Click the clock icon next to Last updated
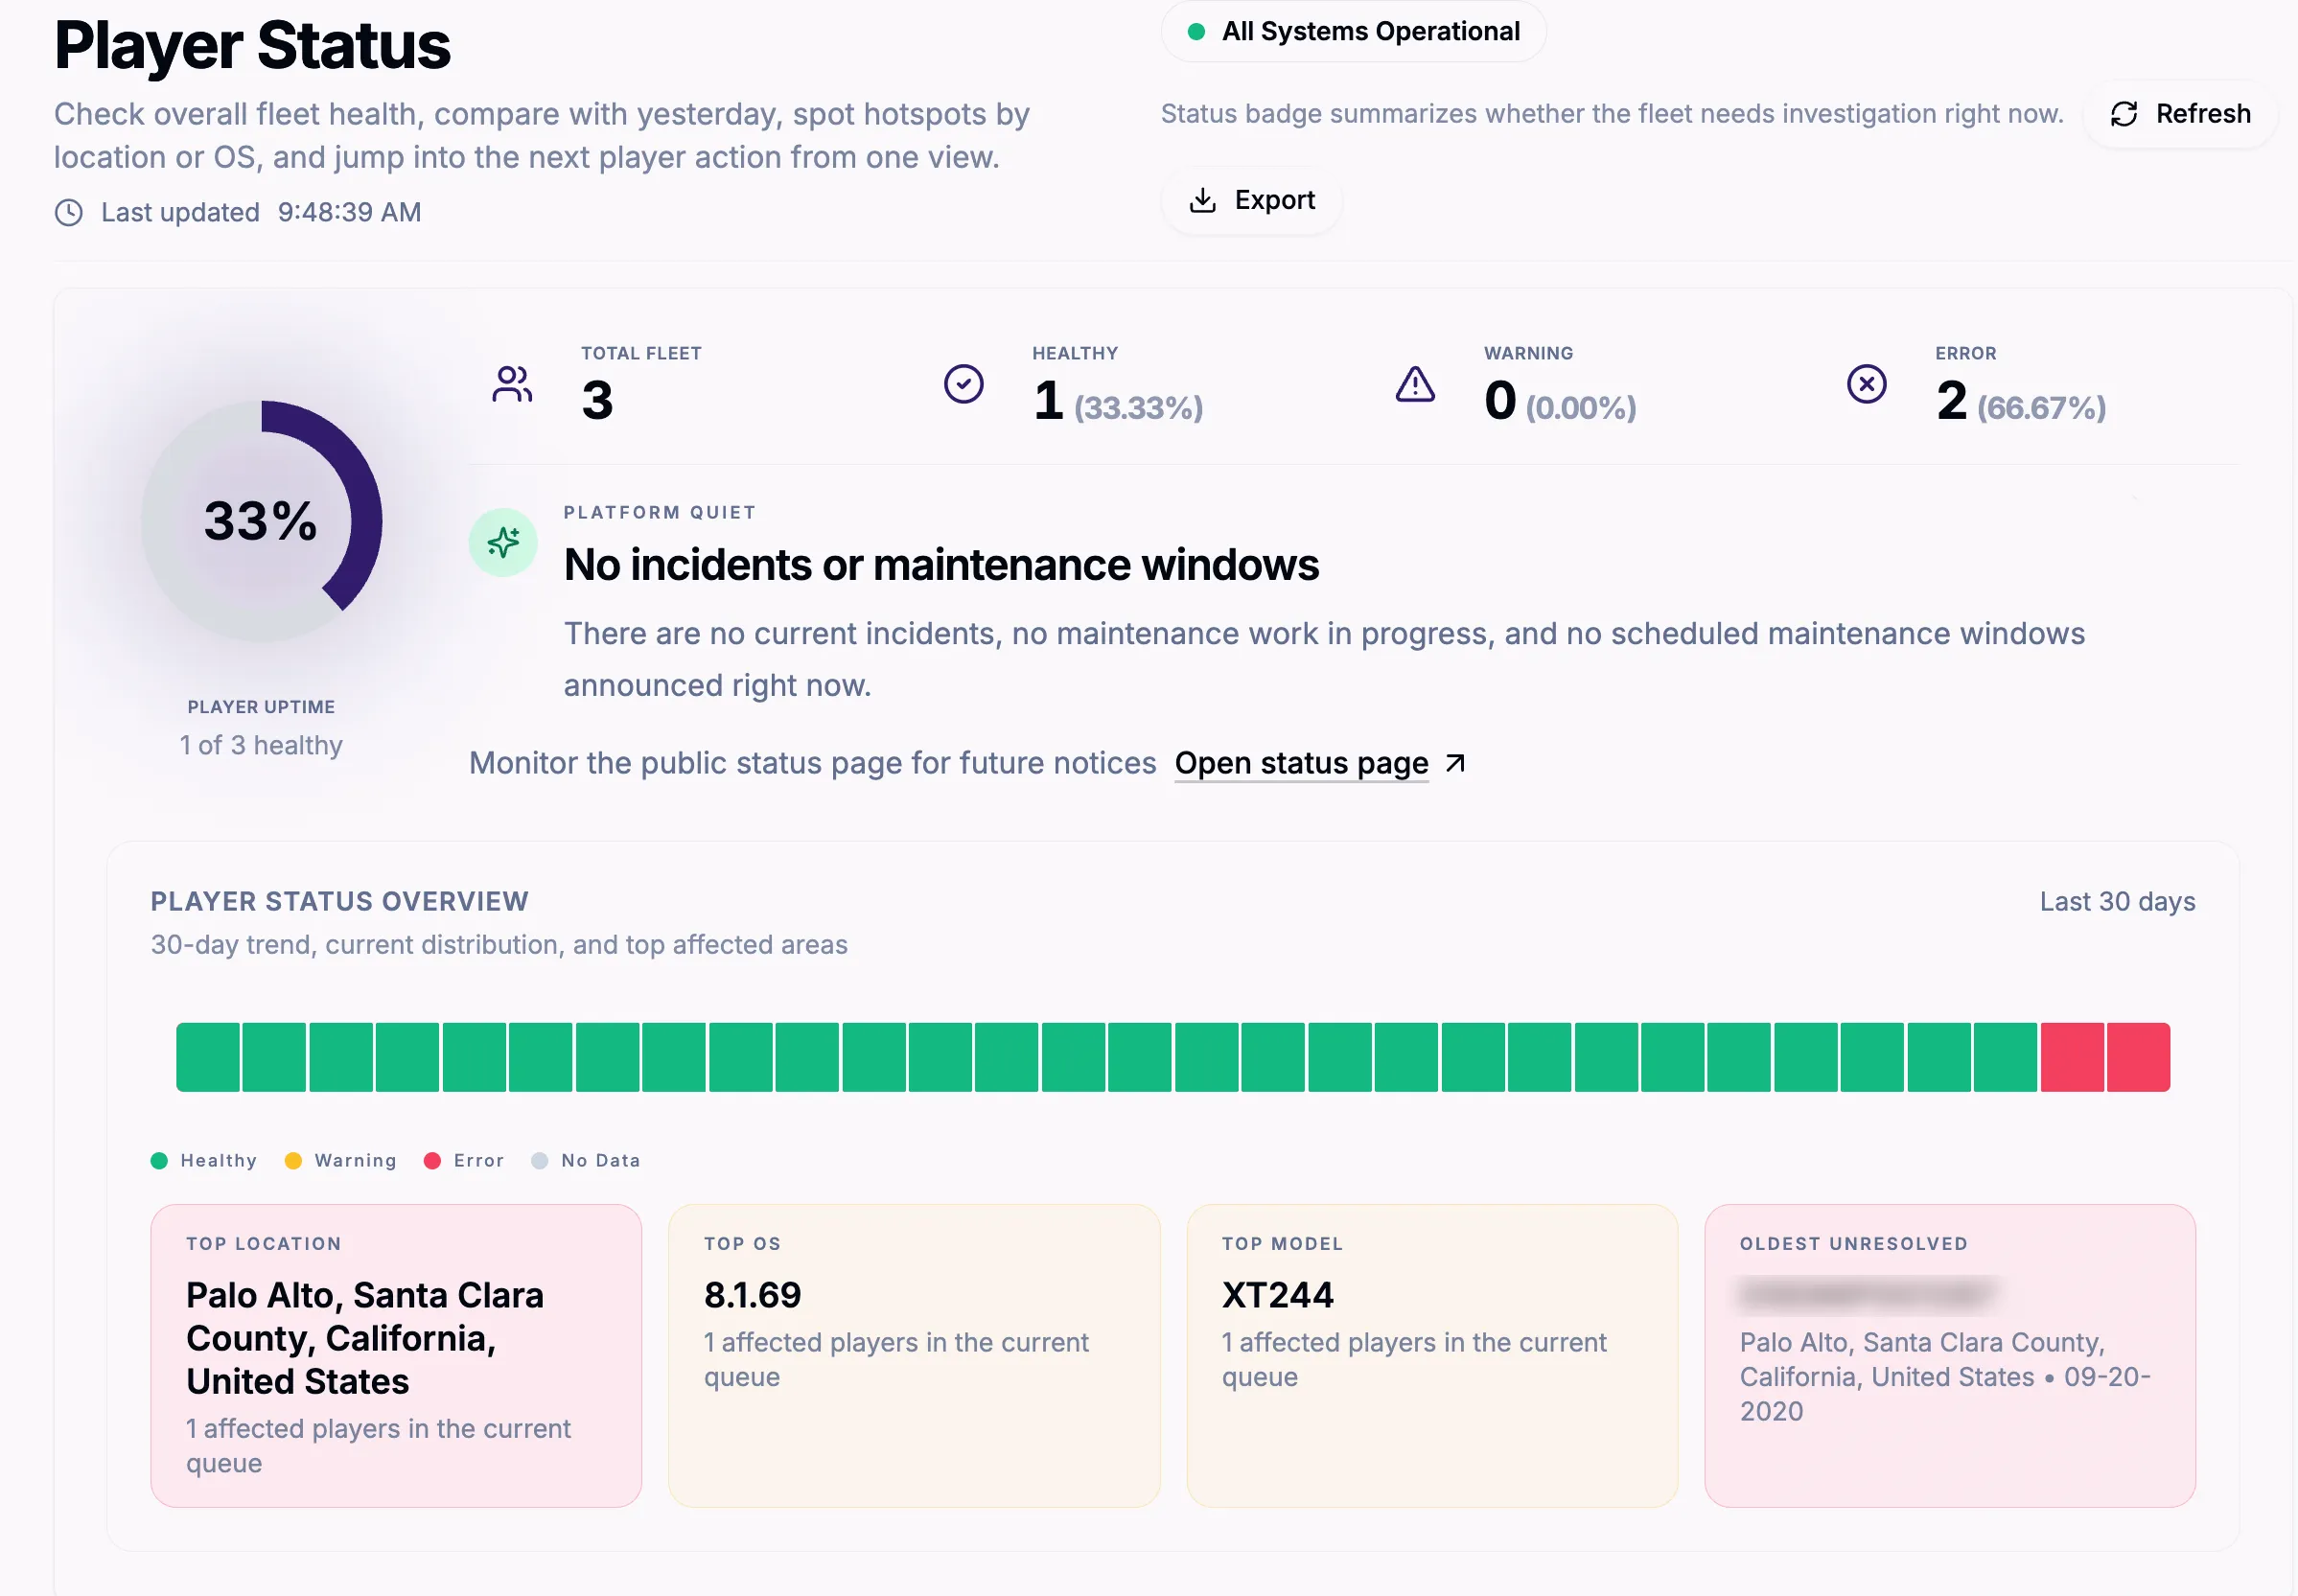This screenshot has height=1596, width=2298. (x=69, y=212)
